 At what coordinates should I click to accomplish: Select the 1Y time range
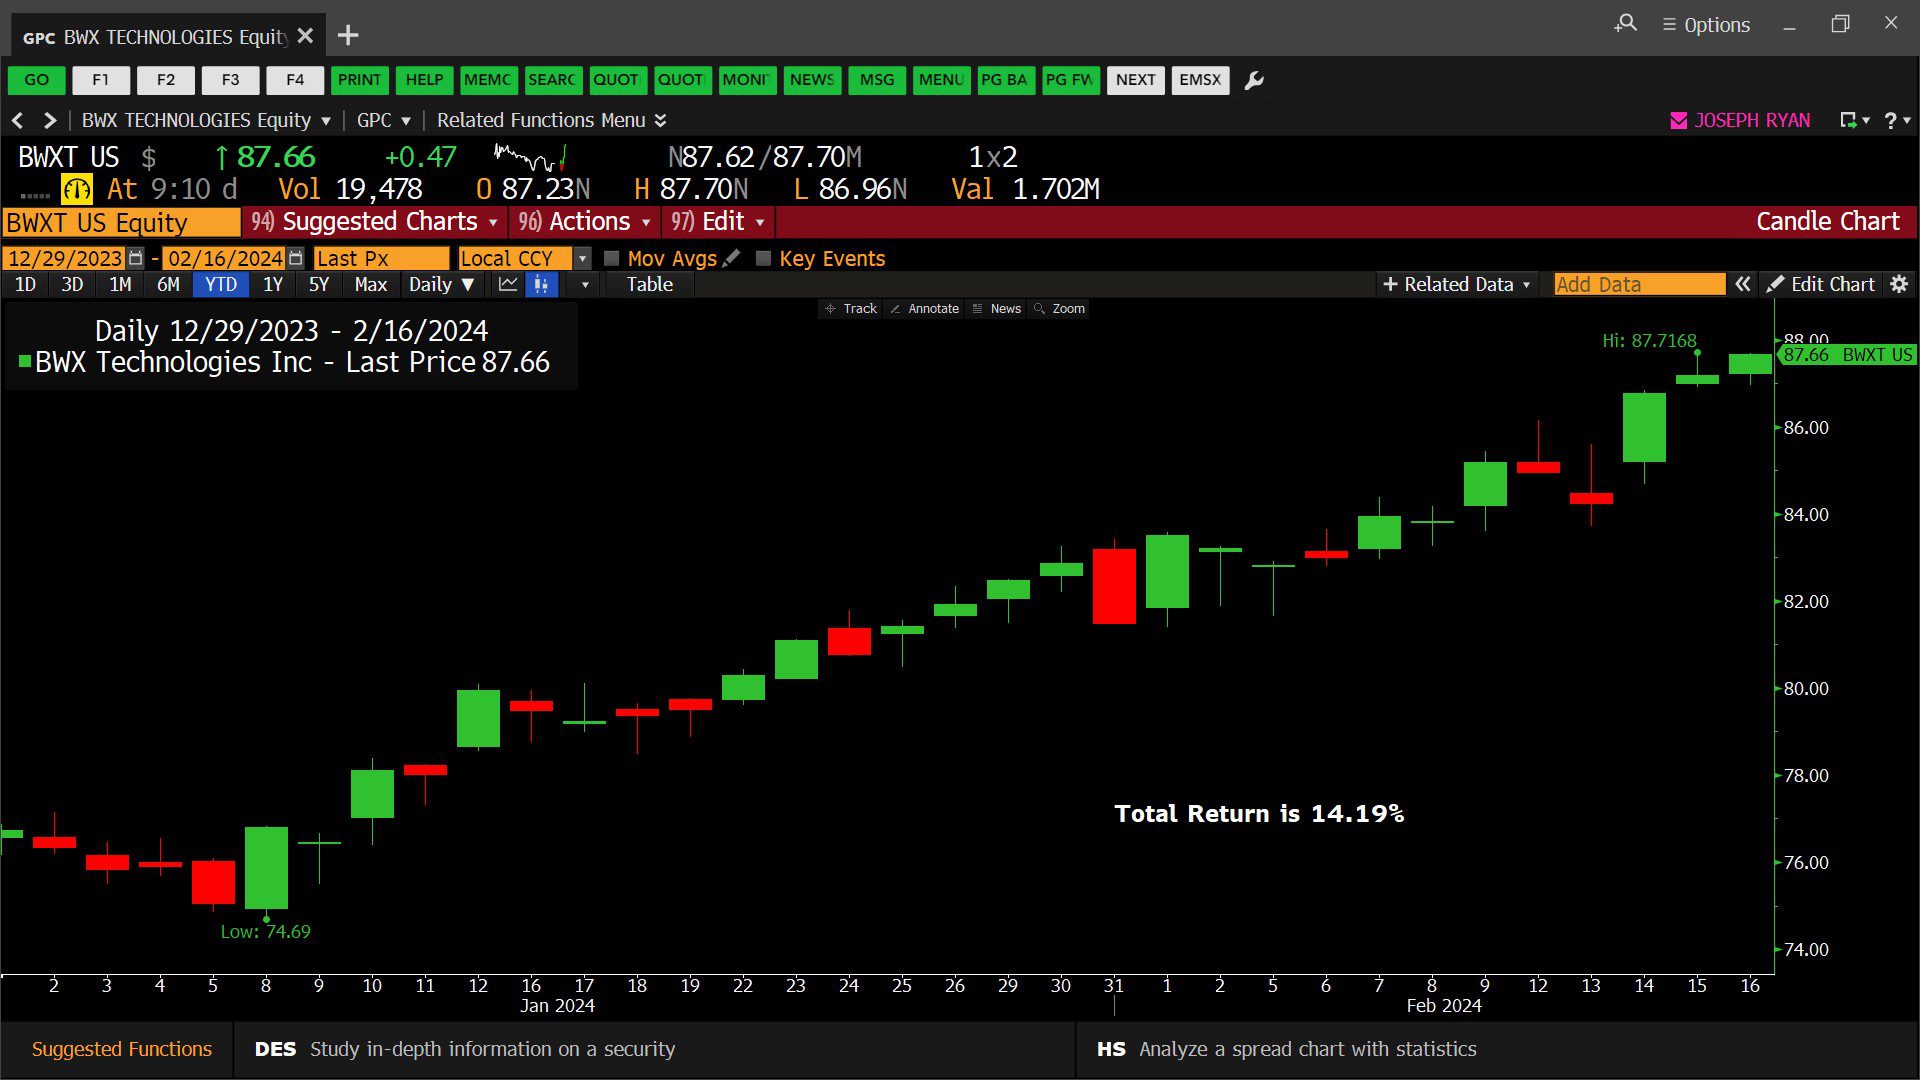273,285
